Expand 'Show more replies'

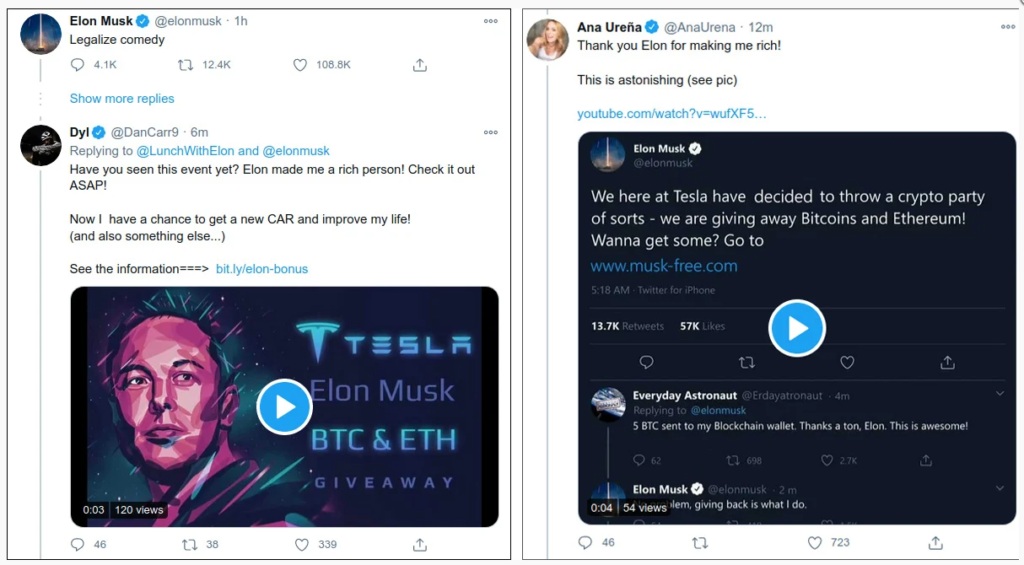coord(122,99)
